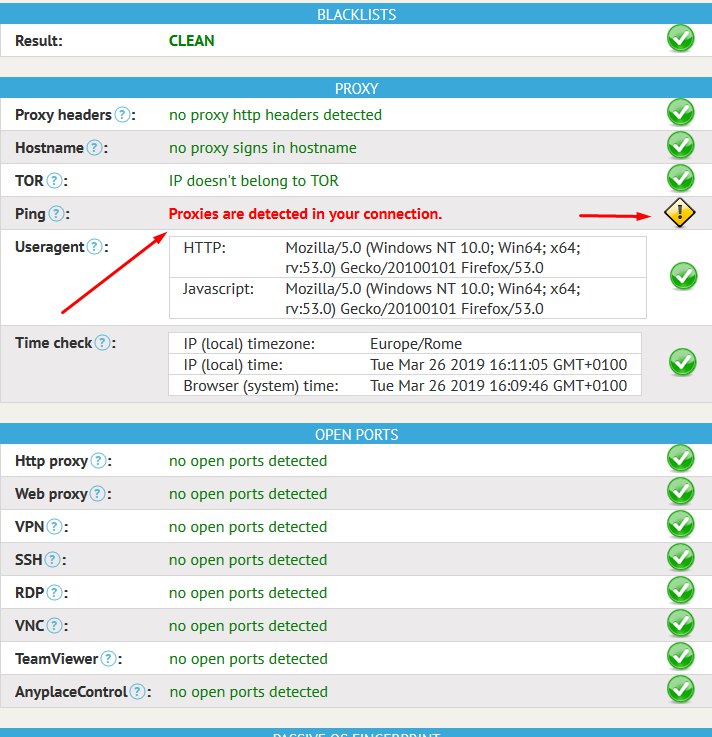Click the yellow warning icon in Ping row
This screenshot has height=737, width=712.
point(680,213)
